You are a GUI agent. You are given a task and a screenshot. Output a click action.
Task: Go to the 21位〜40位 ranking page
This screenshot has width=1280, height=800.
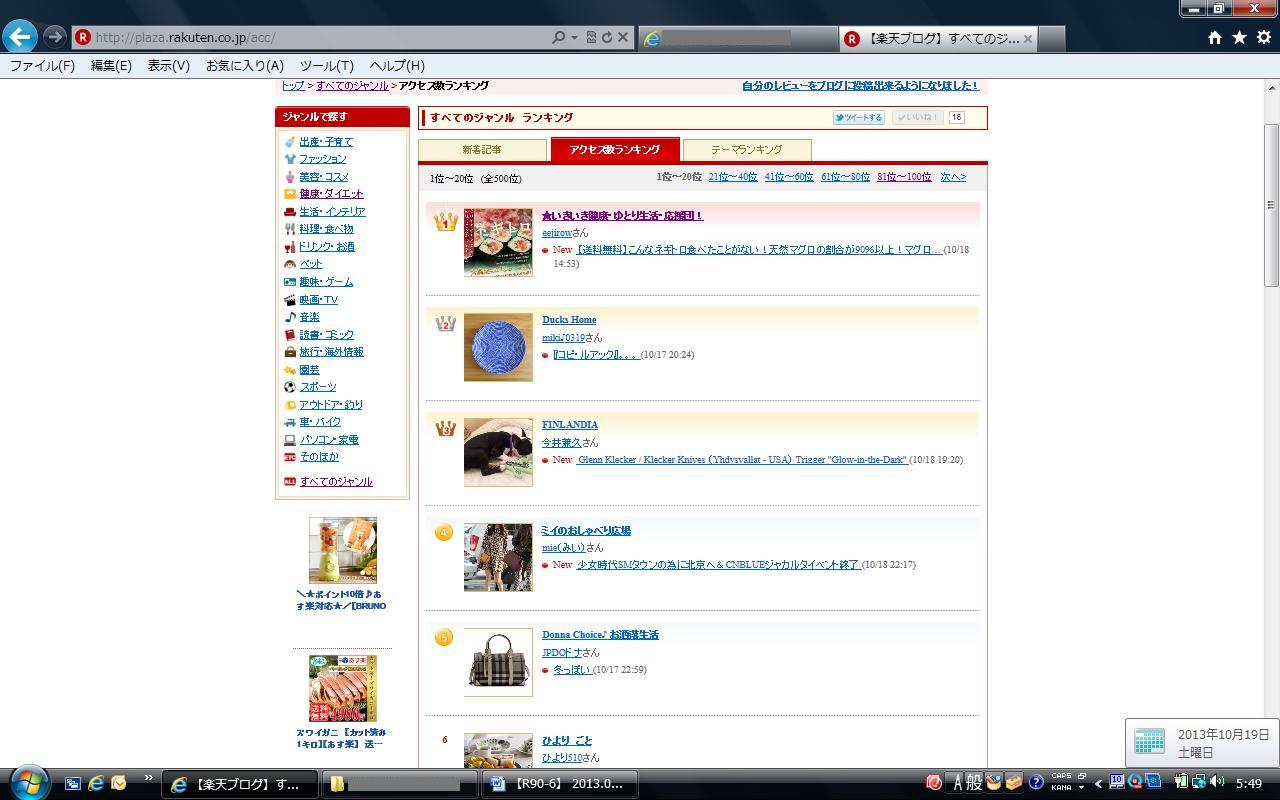[732, 177]
